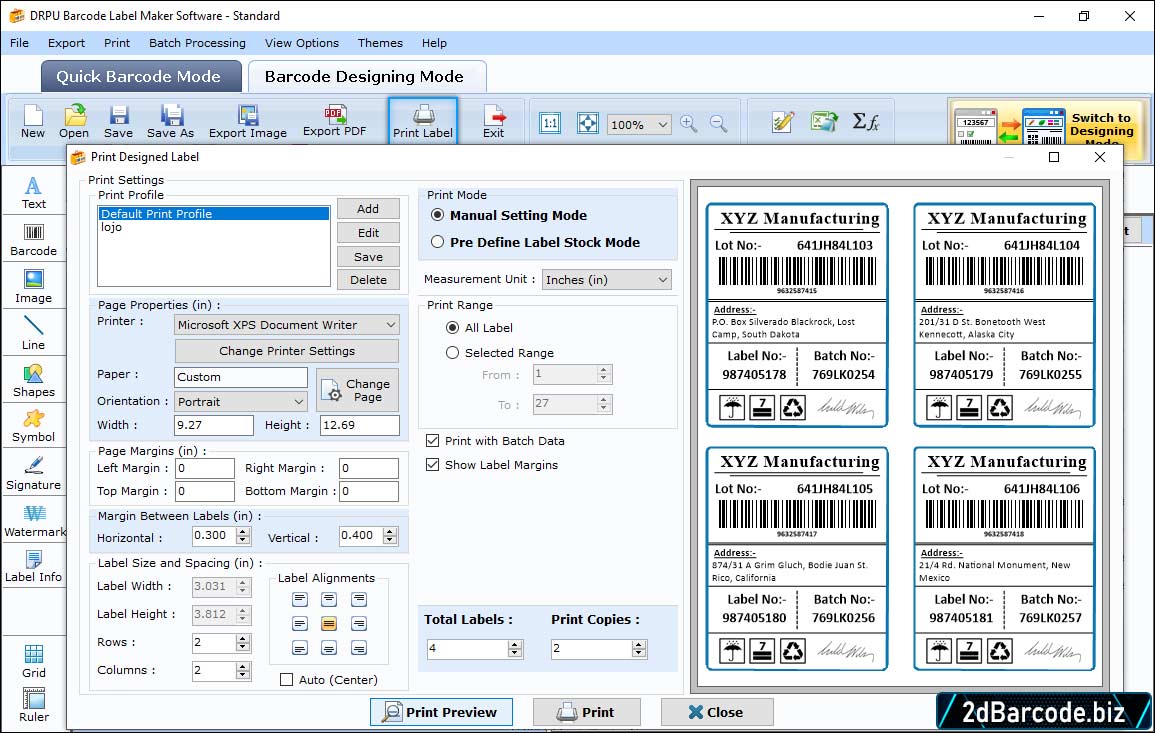
Task: Click the Left Margin input field
Action: 205,469
